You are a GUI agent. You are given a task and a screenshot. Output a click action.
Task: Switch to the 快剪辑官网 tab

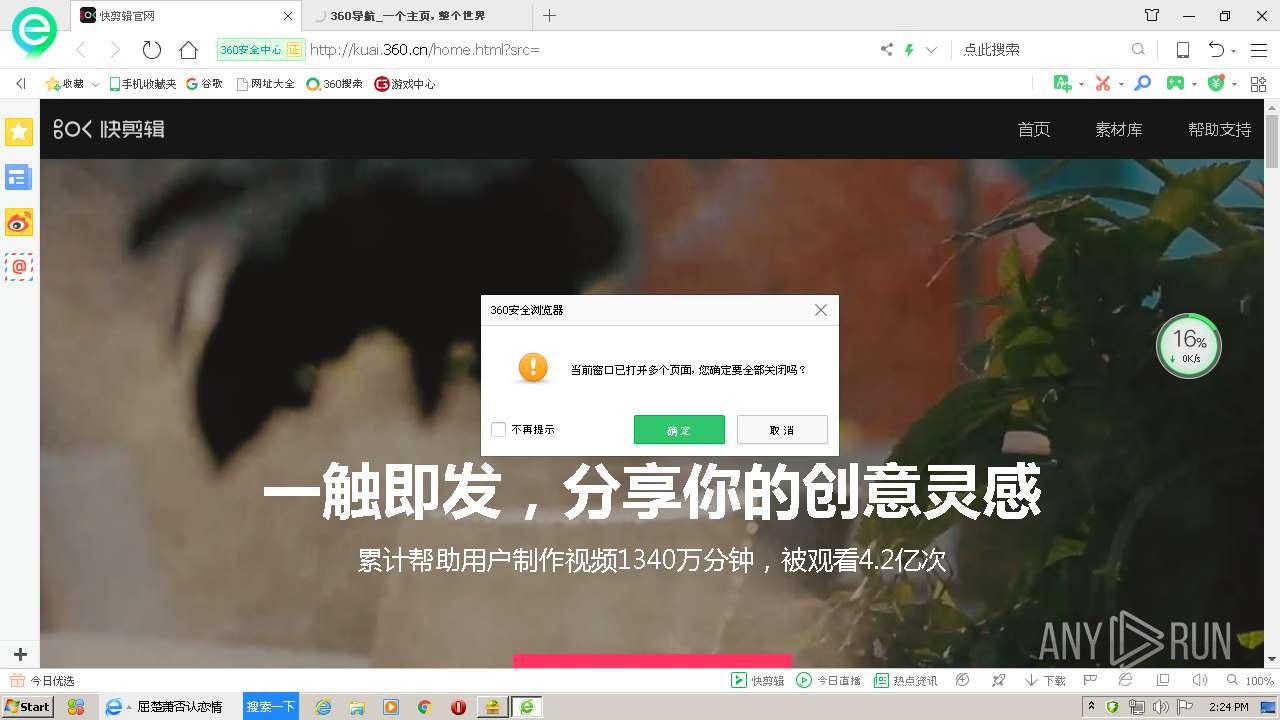pyautogui.click(x=185, y=15)
